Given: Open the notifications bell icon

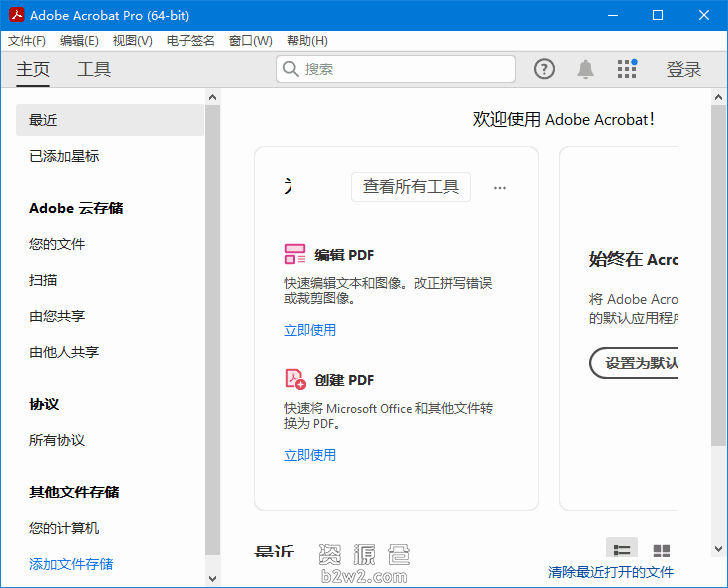Looking at the screenshot, I should 586,69.
